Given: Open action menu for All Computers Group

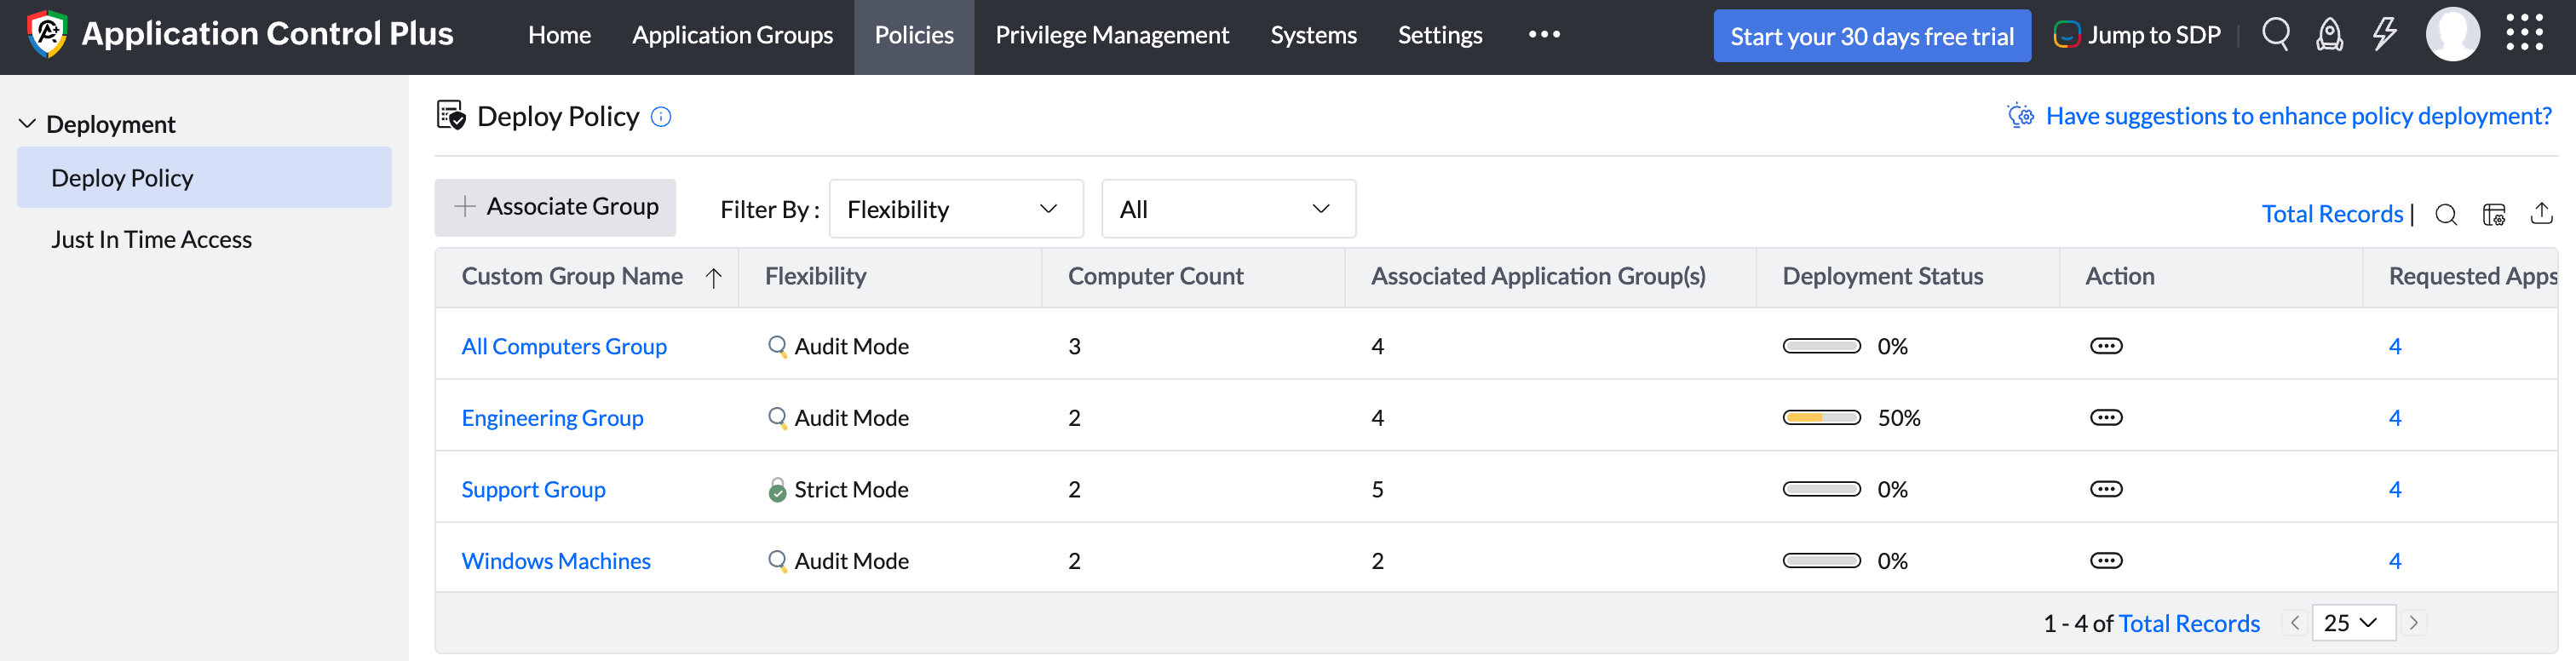Looking at the screenshot, I should click(x=2106, y=346).
